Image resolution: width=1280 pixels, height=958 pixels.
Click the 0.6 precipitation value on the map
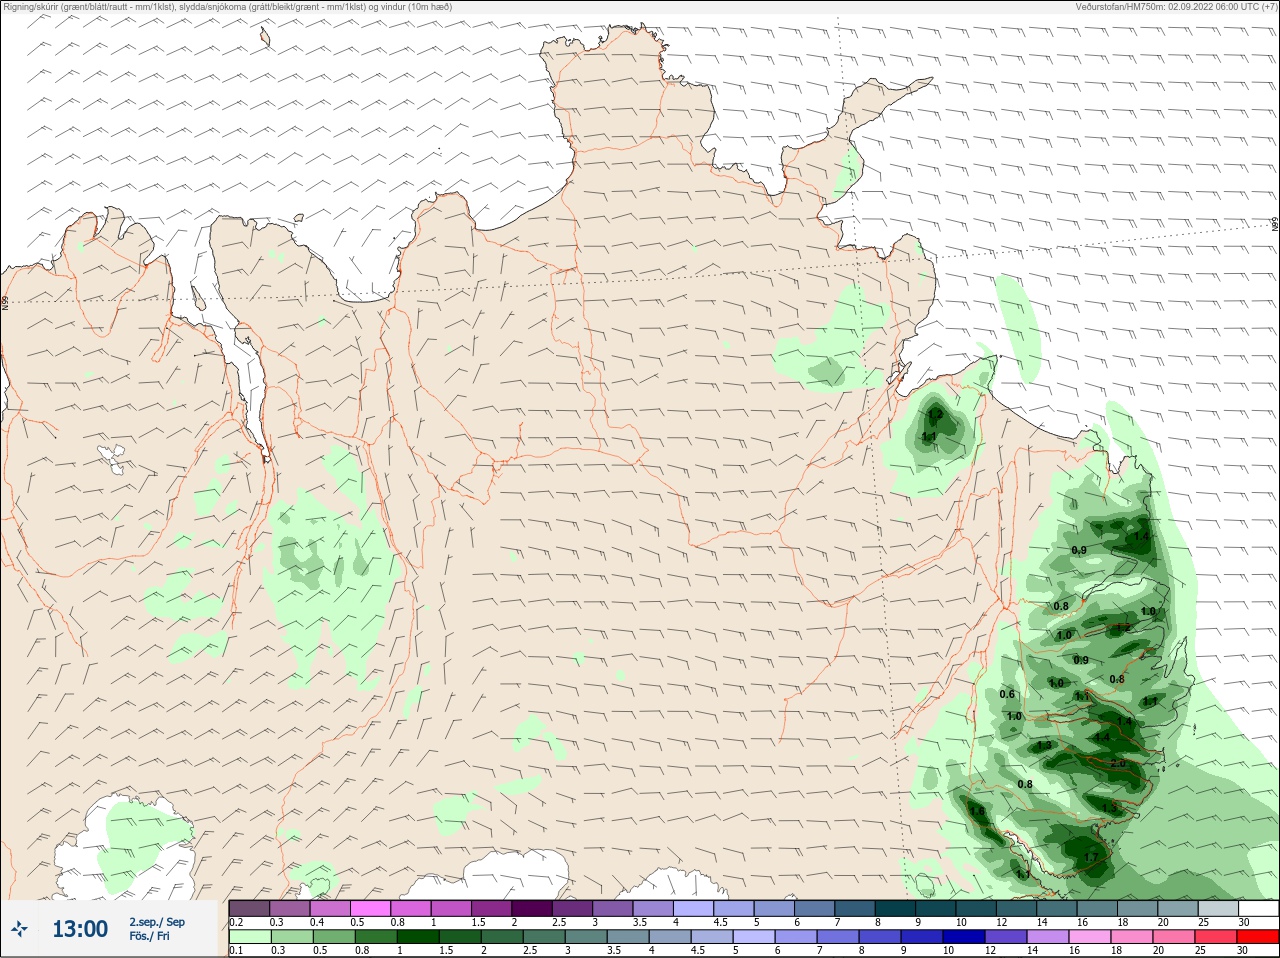click(x=1007, y=694)
